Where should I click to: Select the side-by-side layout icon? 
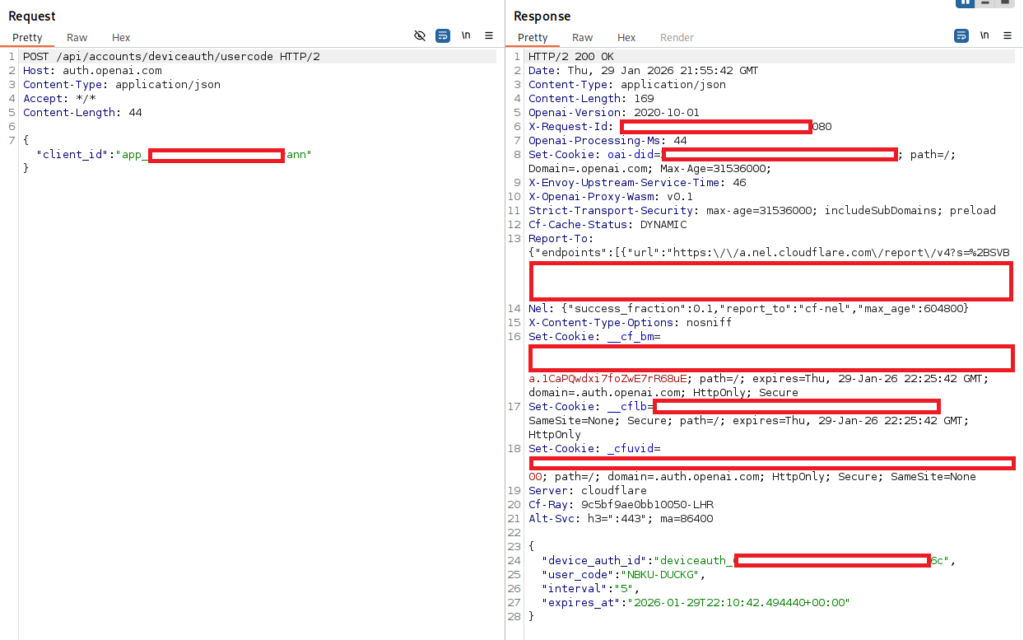(966, 3)
